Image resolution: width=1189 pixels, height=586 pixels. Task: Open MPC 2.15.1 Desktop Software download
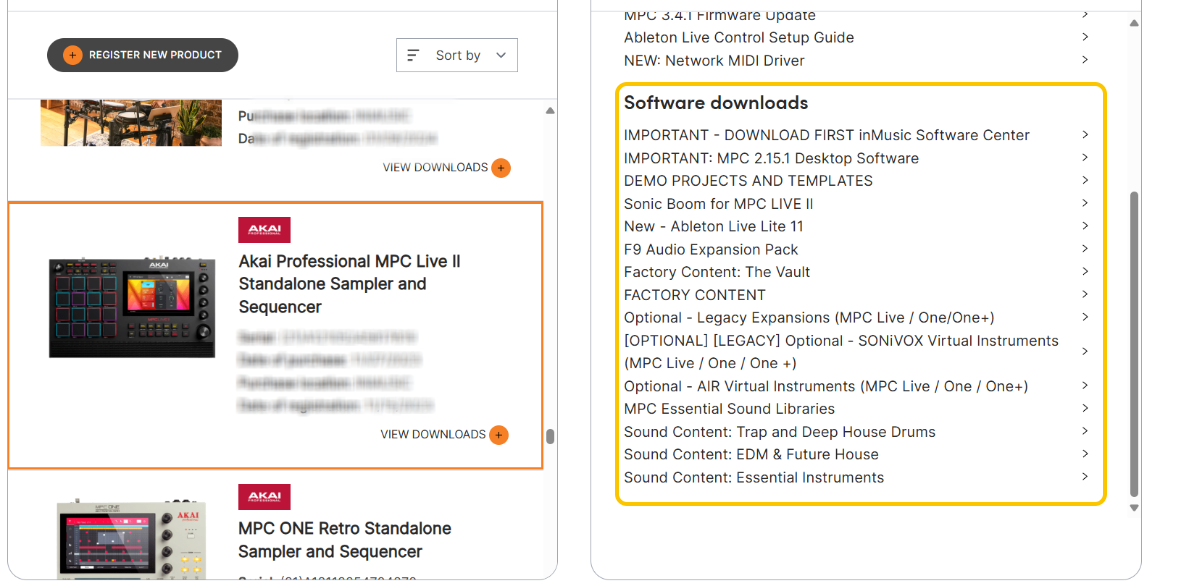(771, 158)
